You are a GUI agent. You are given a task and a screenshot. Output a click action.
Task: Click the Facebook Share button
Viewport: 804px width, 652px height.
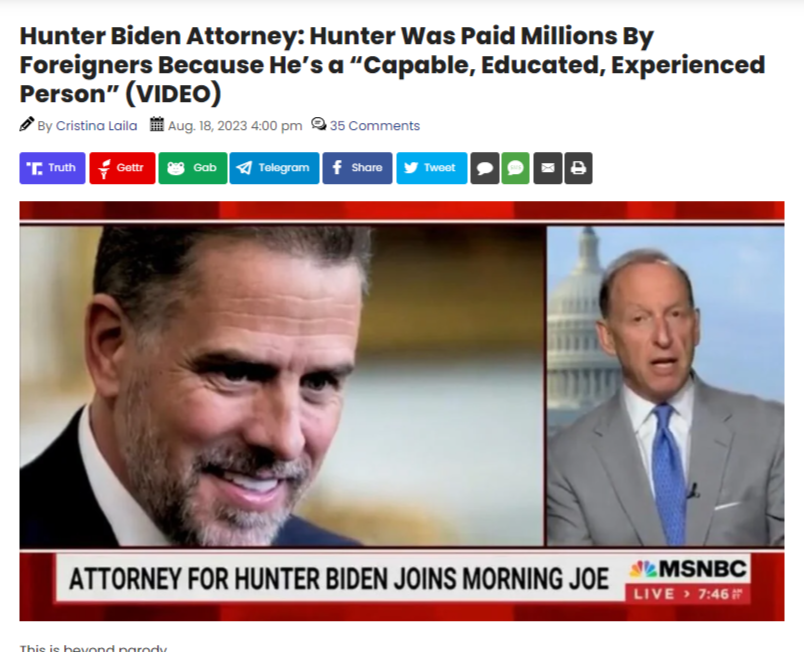[x=357, y=168]
